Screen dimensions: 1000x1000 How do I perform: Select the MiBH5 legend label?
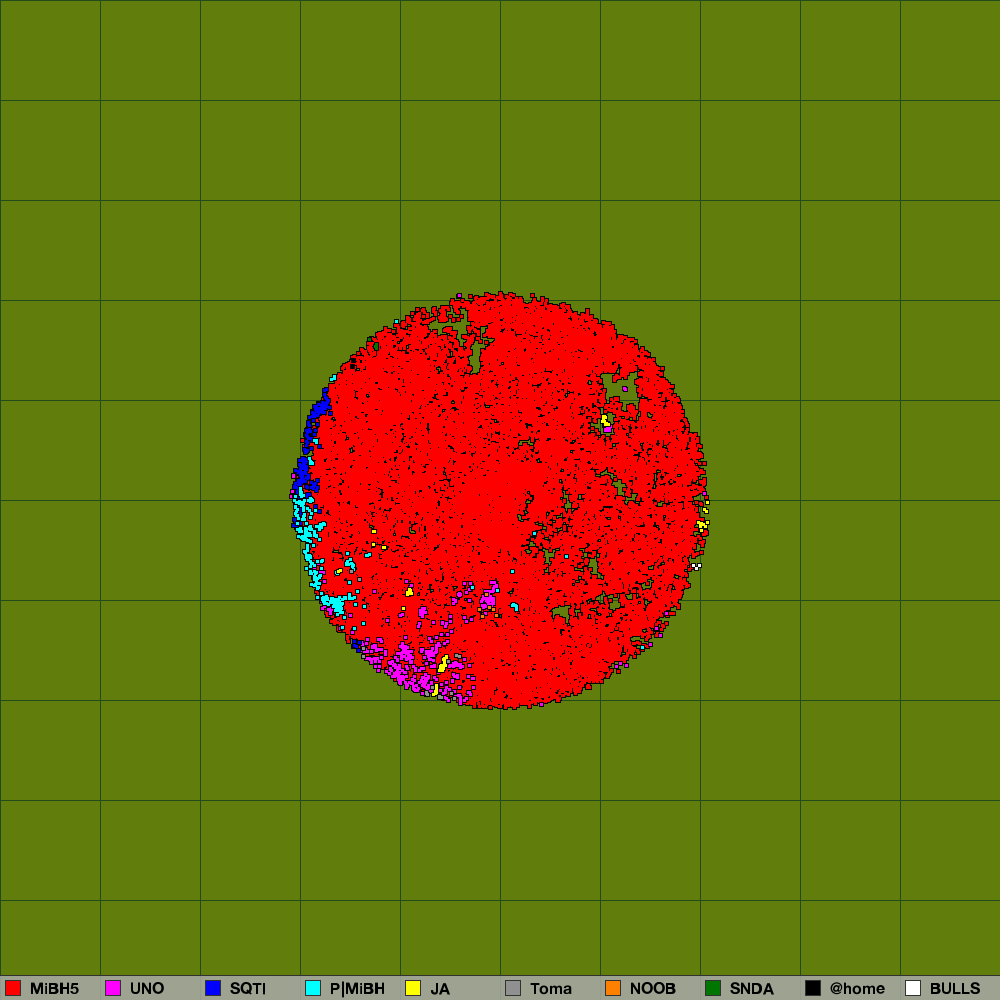[x=54, y=989]
